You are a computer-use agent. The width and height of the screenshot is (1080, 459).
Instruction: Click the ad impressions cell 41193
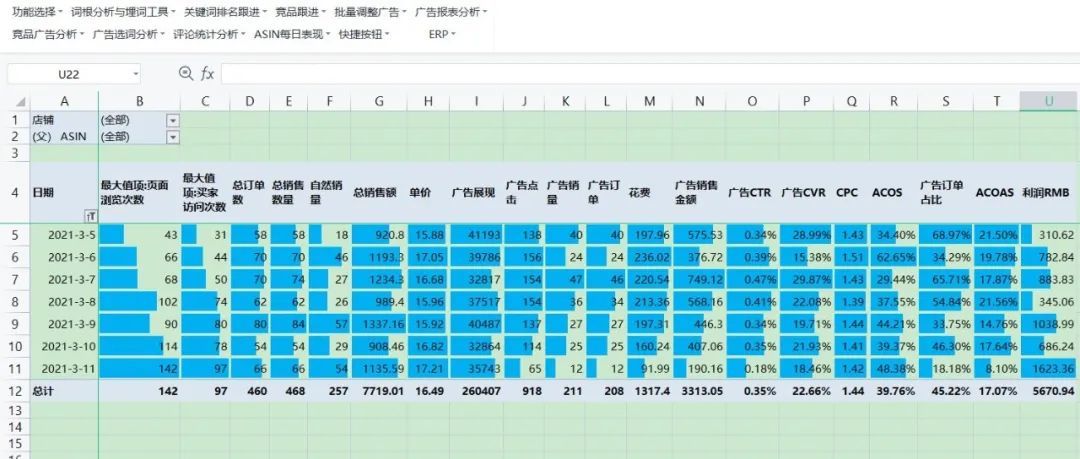pyautogui.click(x=476, y=235)
